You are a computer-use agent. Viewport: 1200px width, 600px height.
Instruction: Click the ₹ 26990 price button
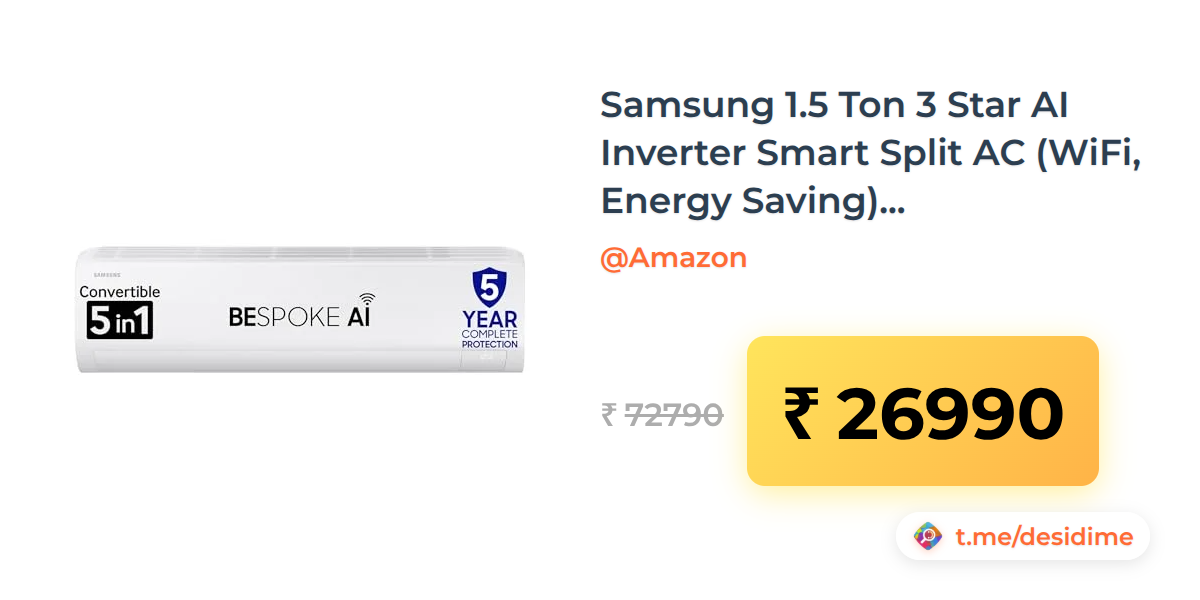coord(922,411)
